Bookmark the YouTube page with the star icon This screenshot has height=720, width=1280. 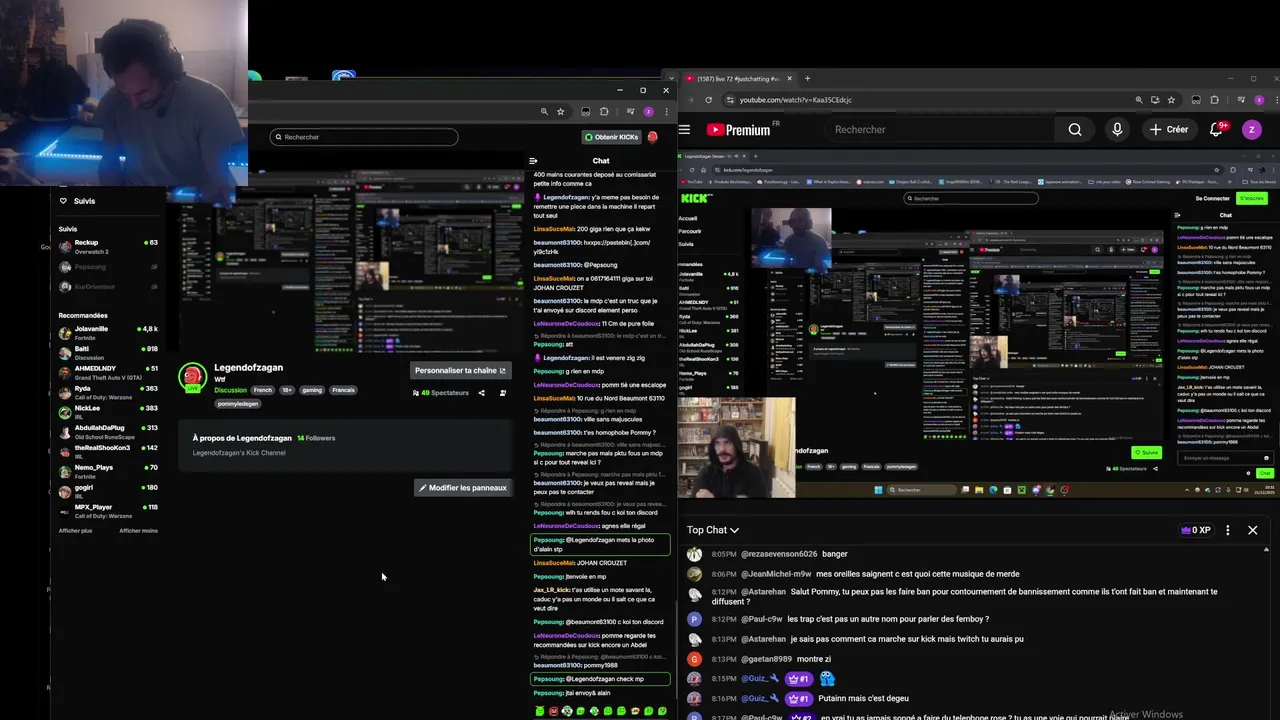click(1171, 100)
